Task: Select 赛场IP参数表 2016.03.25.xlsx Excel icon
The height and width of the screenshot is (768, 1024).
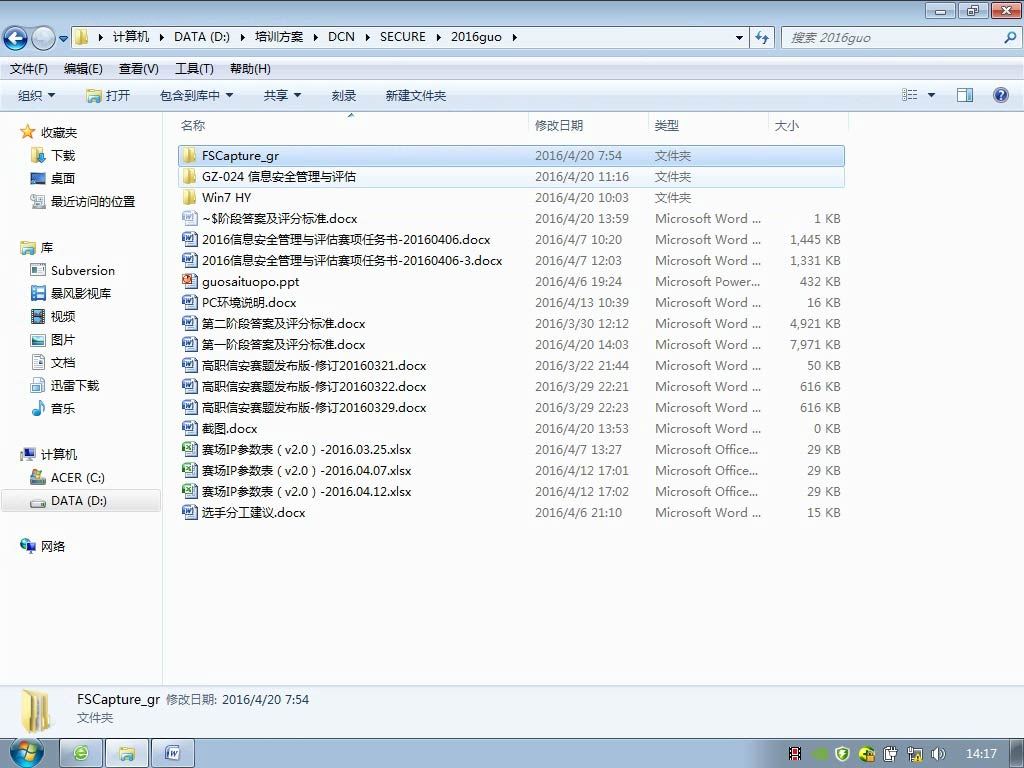Action: pos(189,449)
